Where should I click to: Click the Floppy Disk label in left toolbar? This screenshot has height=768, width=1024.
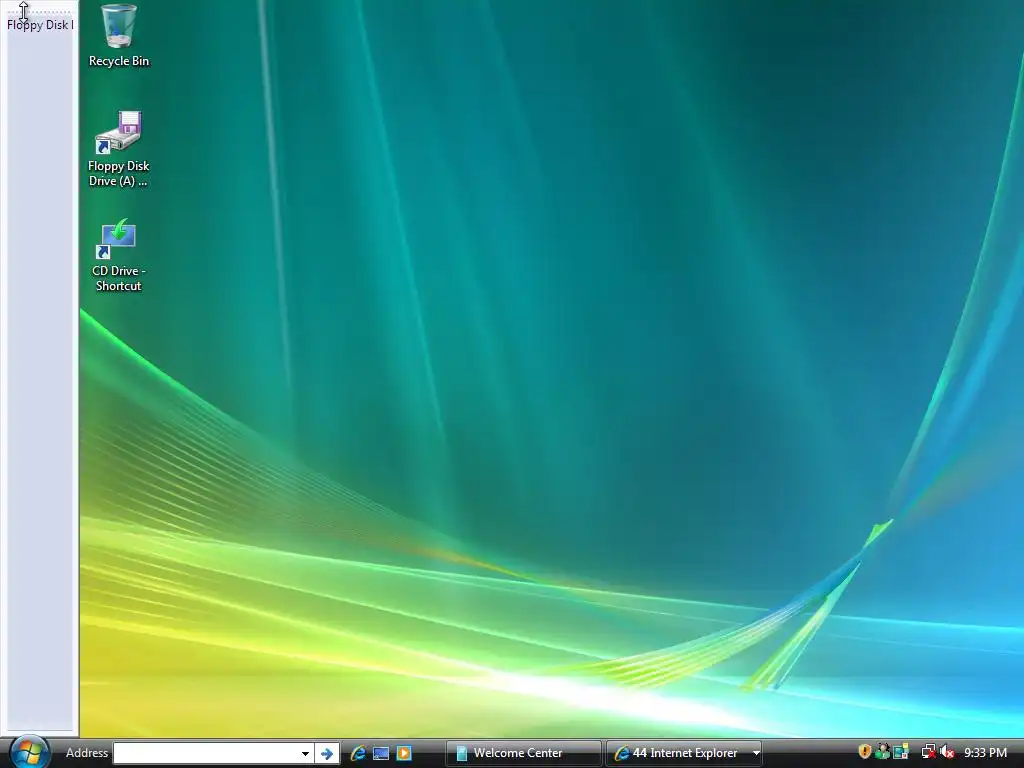point(40,25)
